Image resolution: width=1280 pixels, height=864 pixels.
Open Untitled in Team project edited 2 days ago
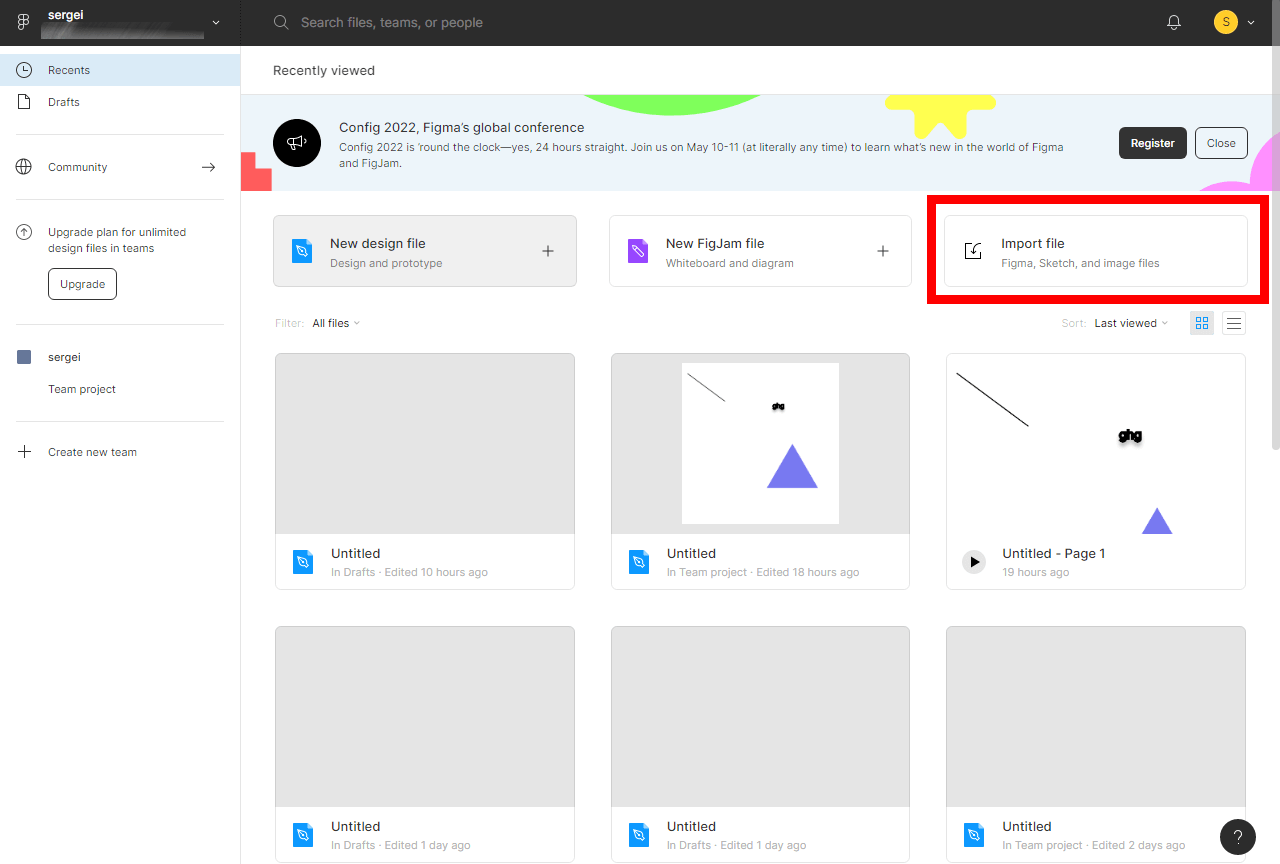1096,744
